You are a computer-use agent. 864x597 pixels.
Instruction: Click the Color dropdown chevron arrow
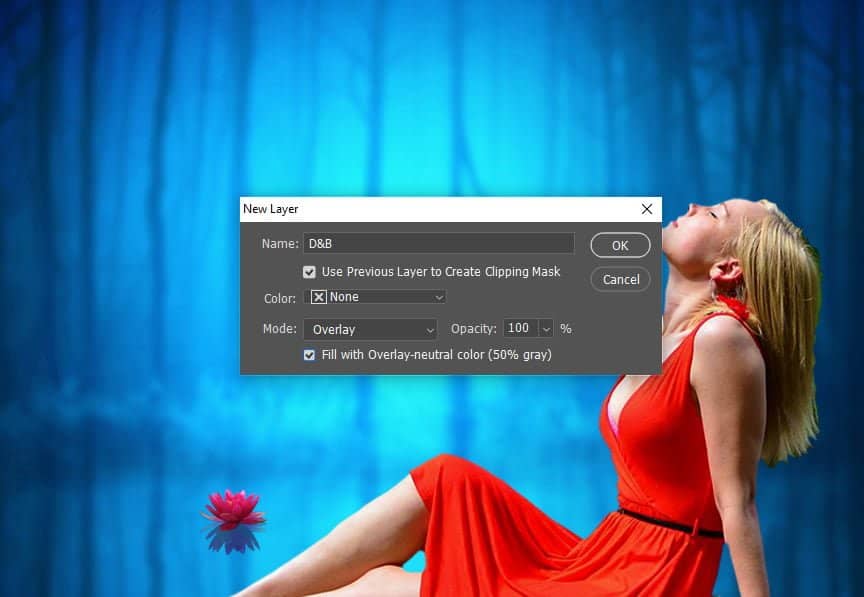pos(439,297)
